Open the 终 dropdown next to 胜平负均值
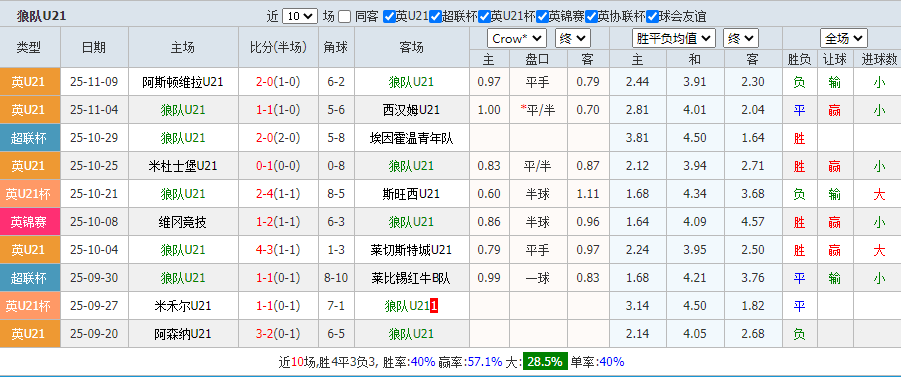 coord(741,39)
